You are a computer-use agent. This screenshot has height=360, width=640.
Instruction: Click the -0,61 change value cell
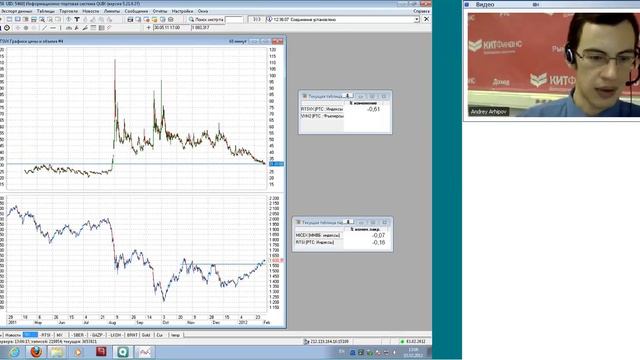[373, 109]
